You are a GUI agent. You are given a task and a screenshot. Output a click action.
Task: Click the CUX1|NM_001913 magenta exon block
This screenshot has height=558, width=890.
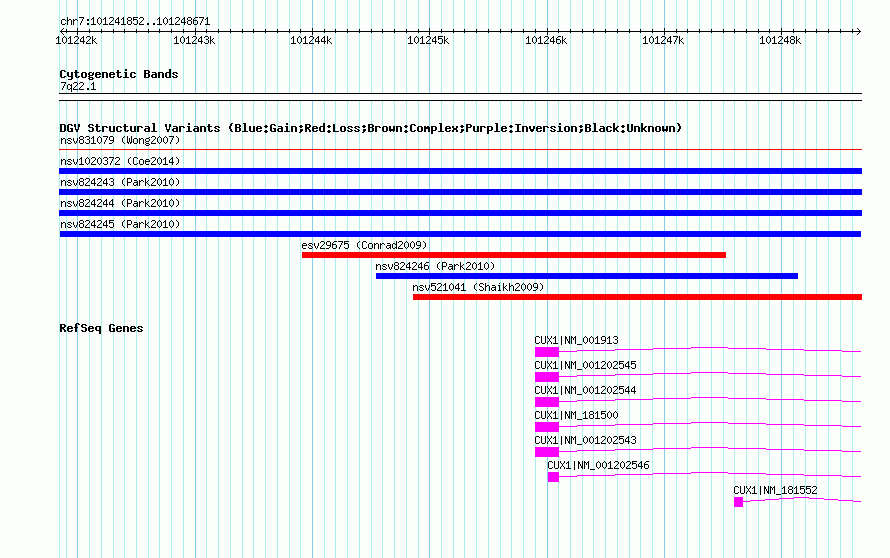click(x=547, y=352)
